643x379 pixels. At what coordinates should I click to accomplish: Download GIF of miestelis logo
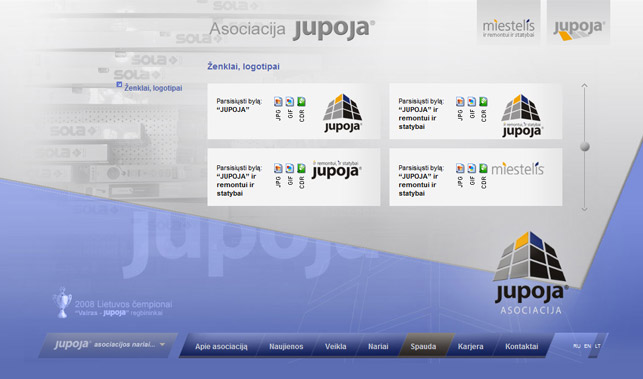click(x=472, y=169)
